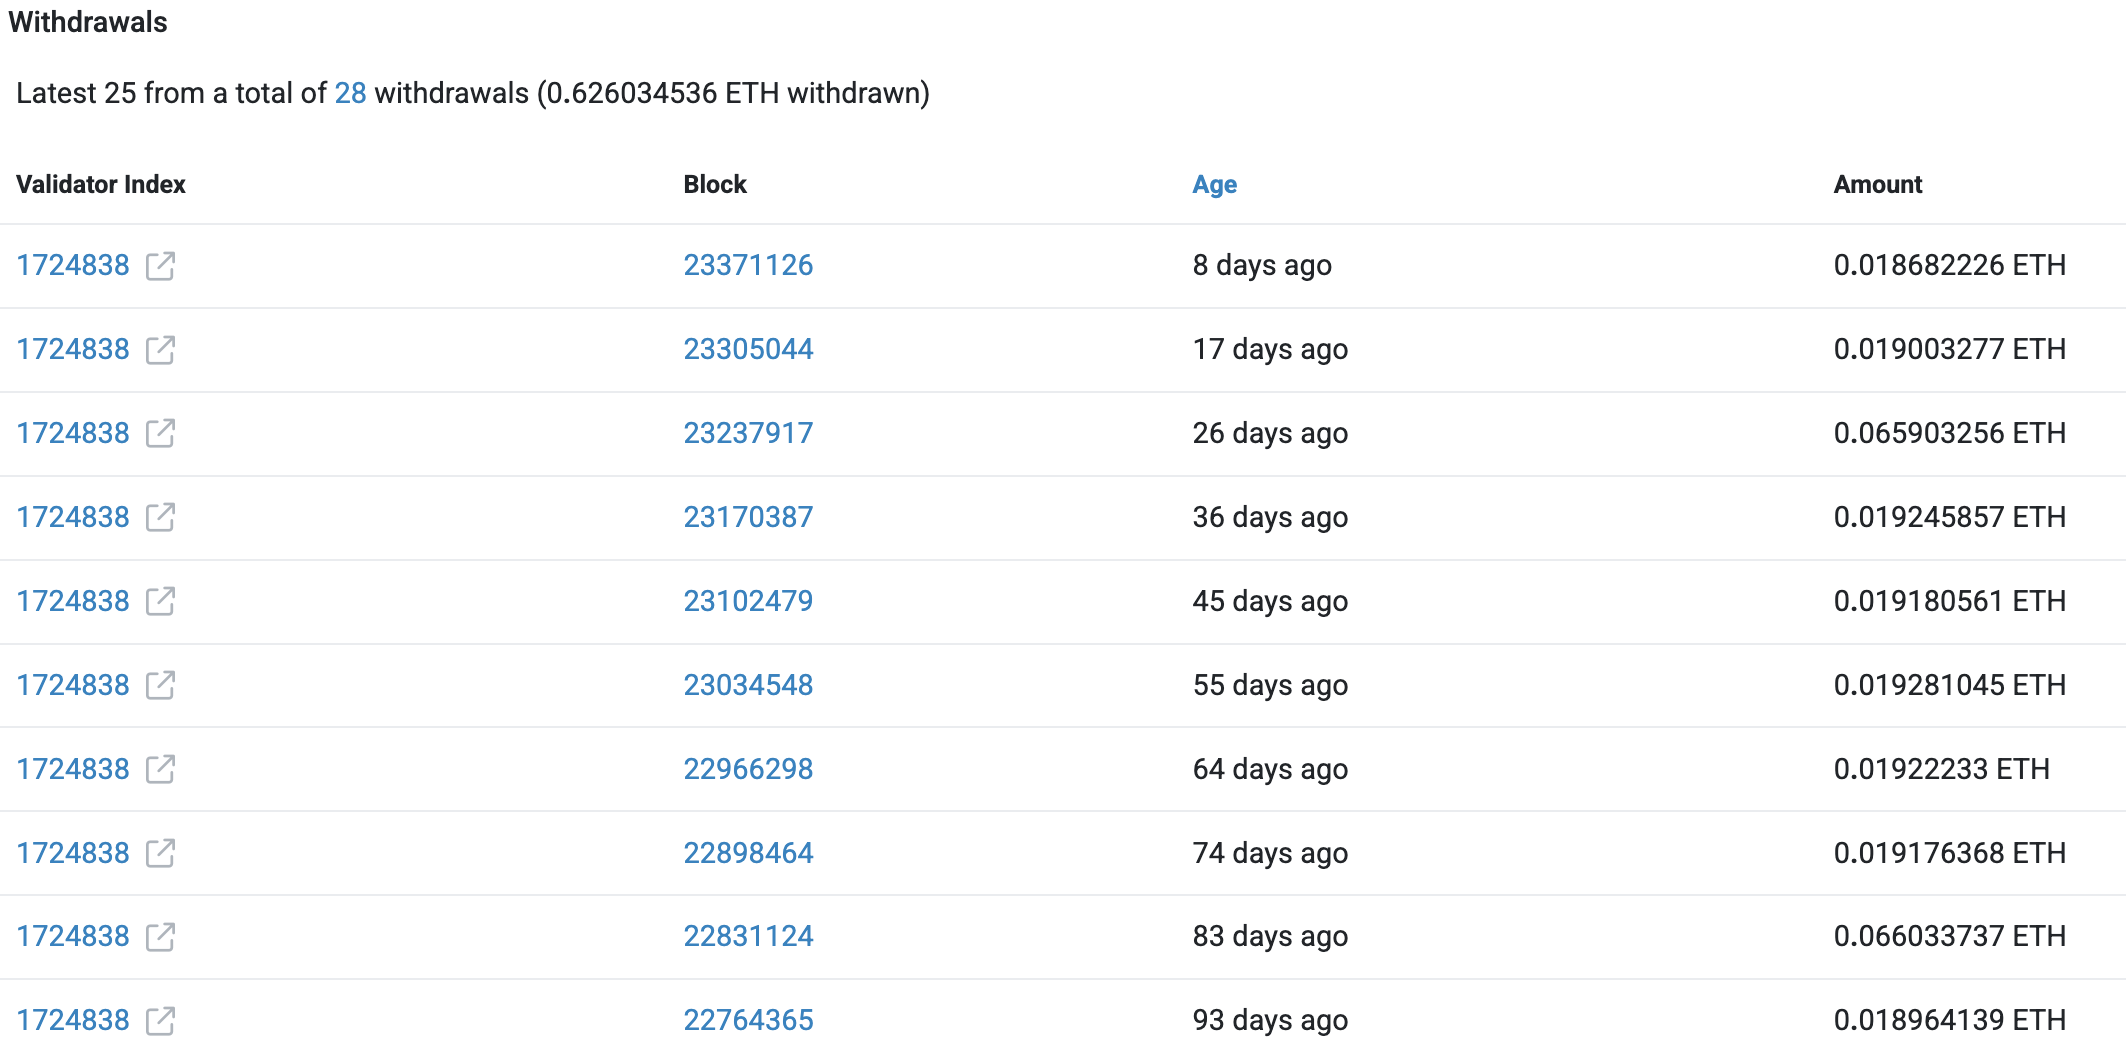The height and width of the screenshot is (1050, 2126).
Task: Click external link icon in the 17 days ago row
Action: [160, 350]
